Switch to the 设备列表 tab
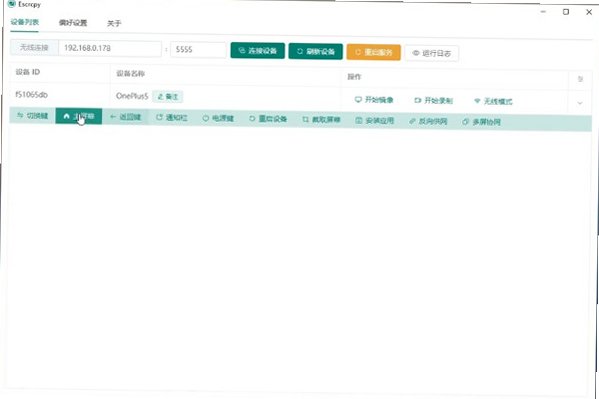The width and height of the screenshot is (599, 399). tap(24, 22)
